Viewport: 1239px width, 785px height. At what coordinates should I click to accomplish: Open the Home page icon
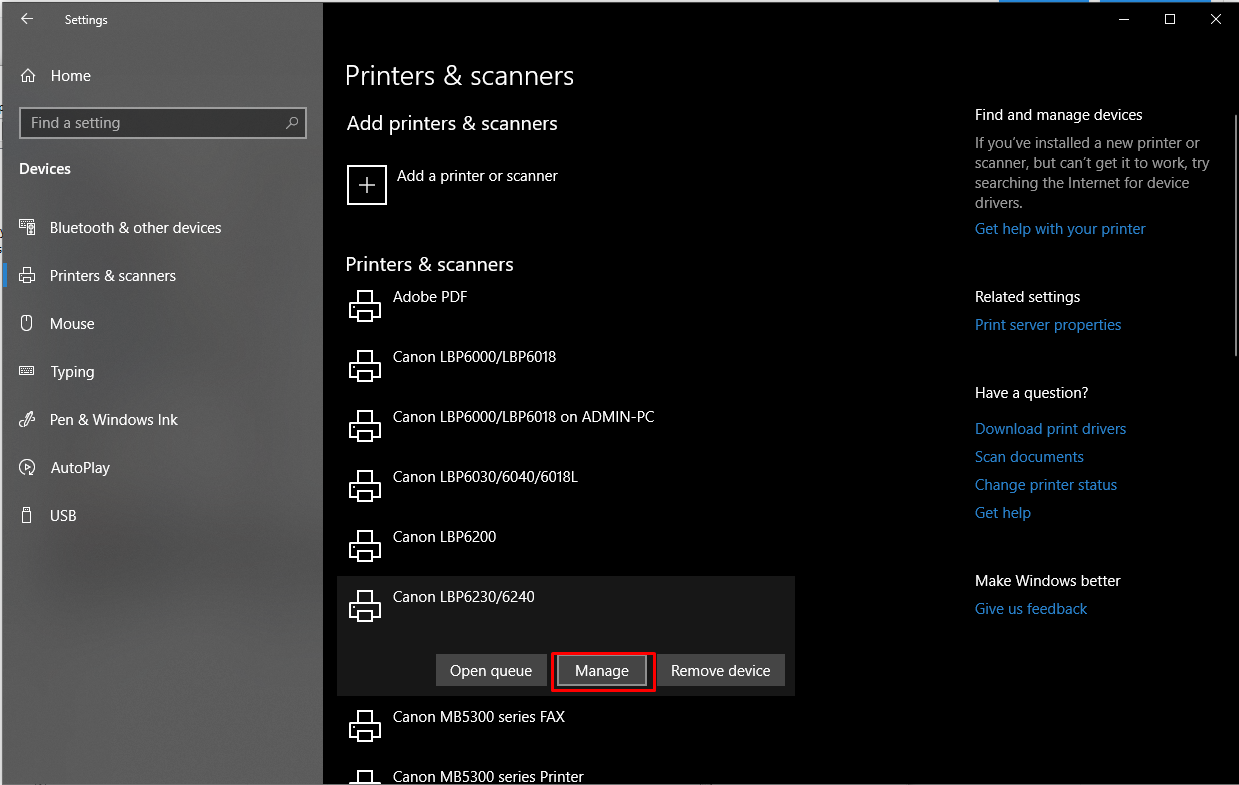[28, 76]
